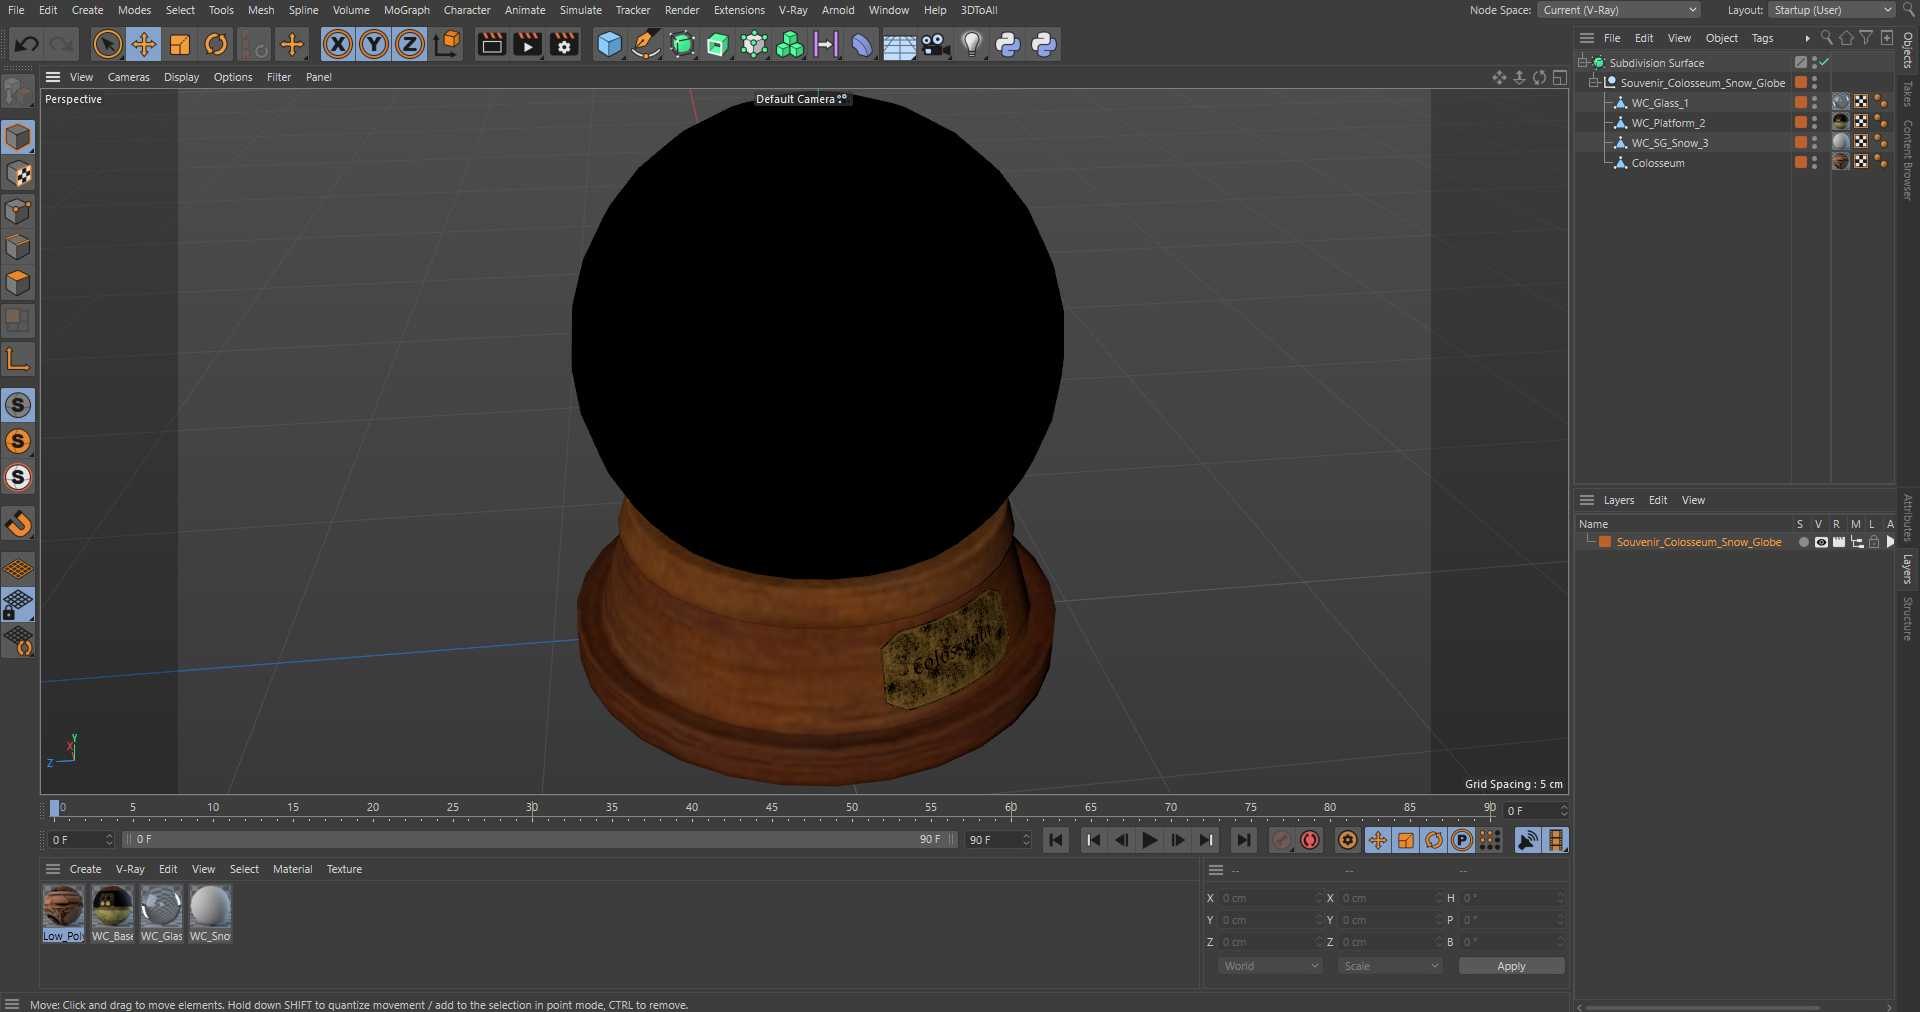Open the MoGraph menu
Screen dimensions: 1920x1012
tap(406, 10)
